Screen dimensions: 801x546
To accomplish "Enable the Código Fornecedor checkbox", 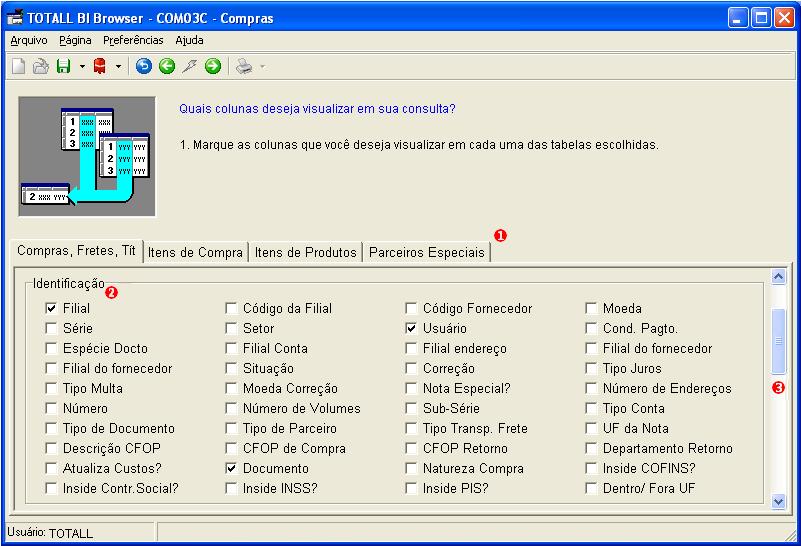I will (x=411, y=308).
